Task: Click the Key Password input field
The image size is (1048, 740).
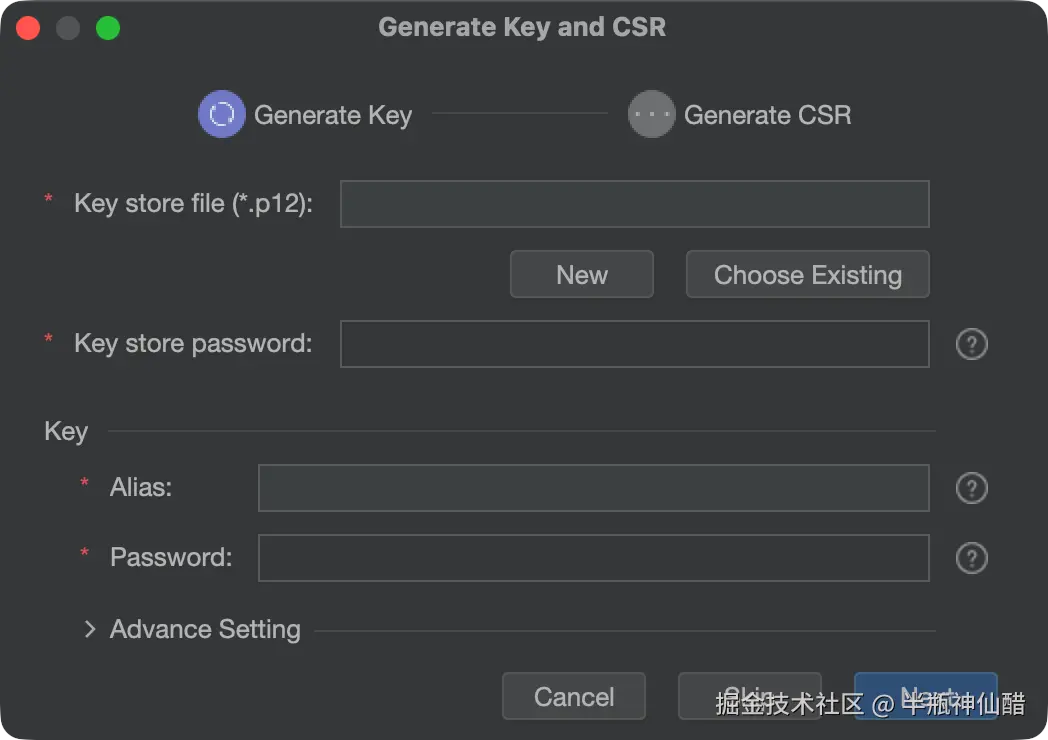Action: pos(593,558)
